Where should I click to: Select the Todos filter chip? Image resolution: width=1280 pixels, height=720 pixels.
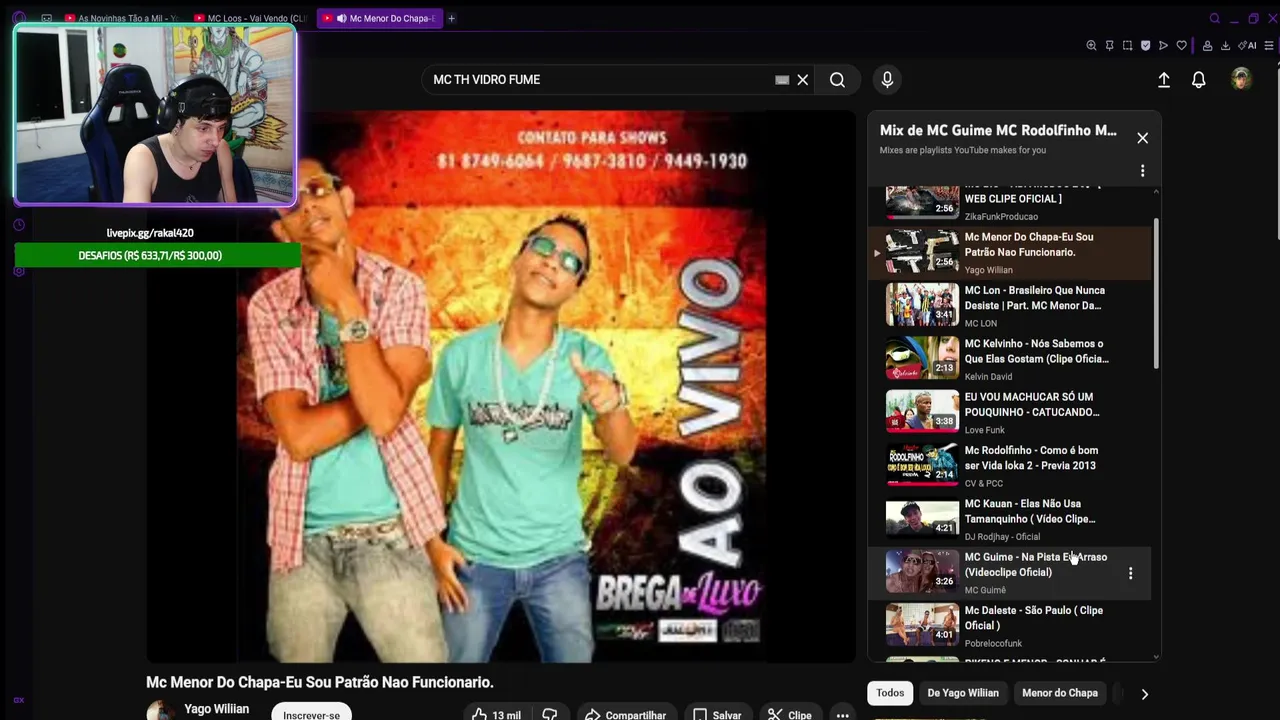890,693
